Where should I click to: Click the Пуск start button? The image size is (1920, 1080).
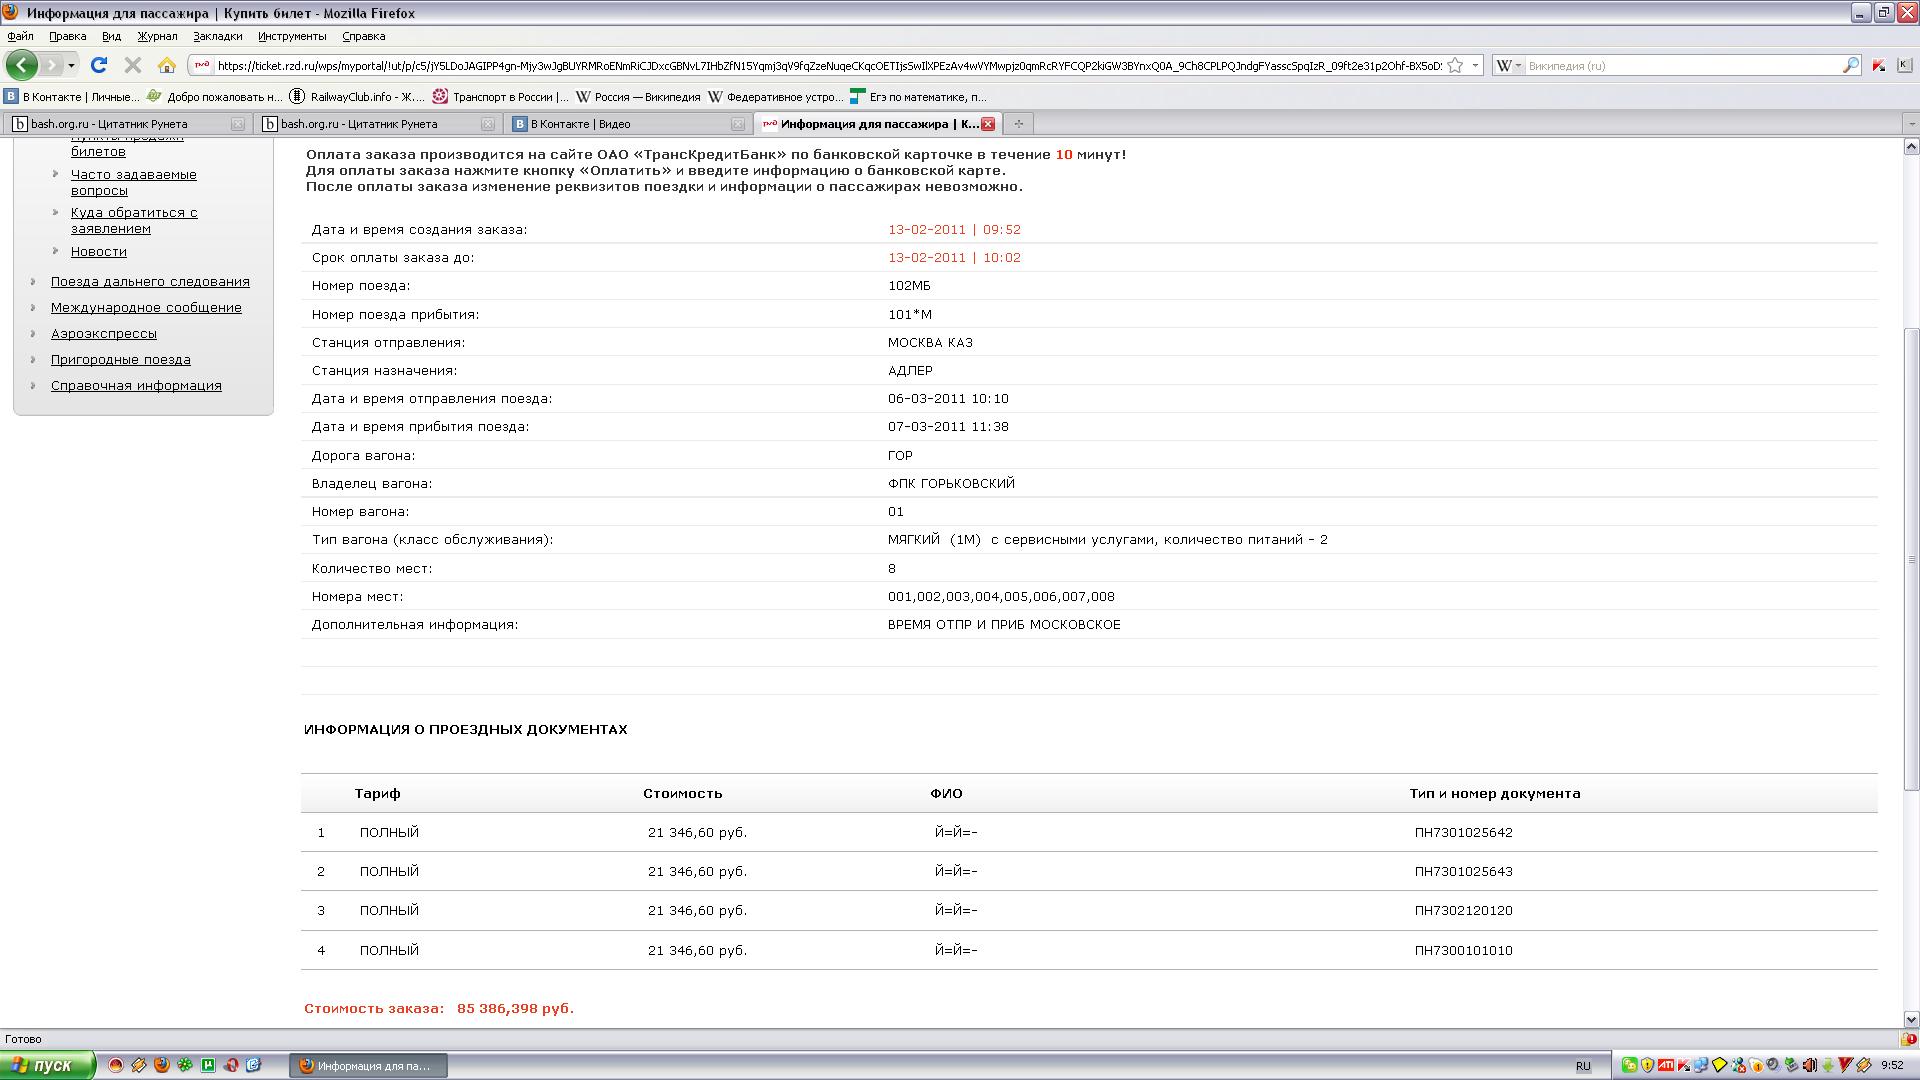coord(47,1065)
